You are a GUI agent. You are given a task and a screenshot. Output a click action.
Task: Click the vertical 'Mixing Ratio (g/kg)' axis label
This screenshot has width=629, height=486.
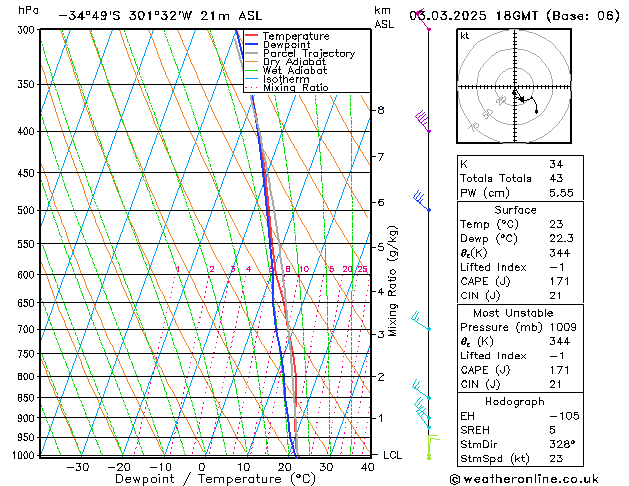[392, 281]
